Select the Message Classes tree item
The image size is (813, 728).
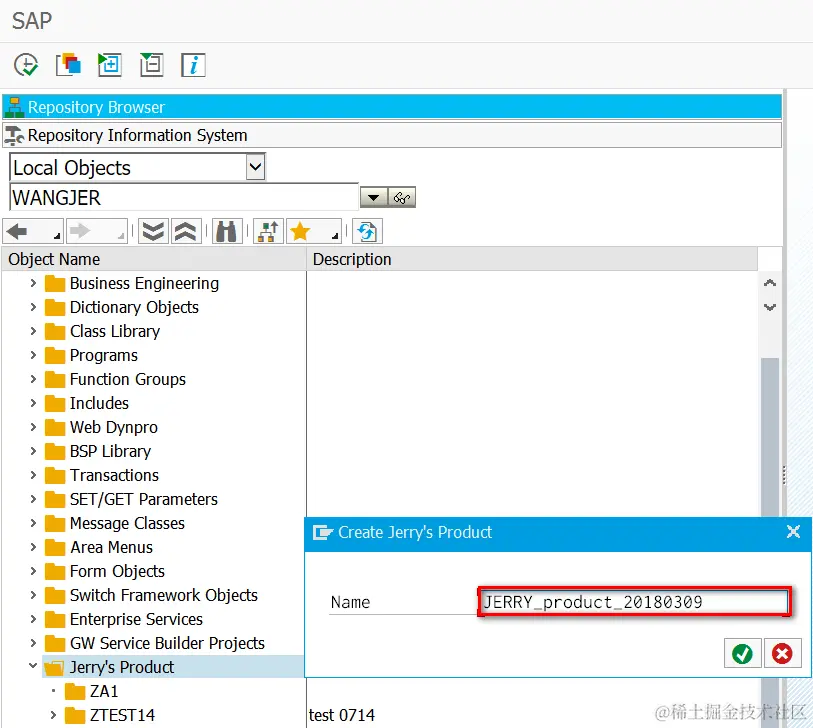(x=127, y=523)
